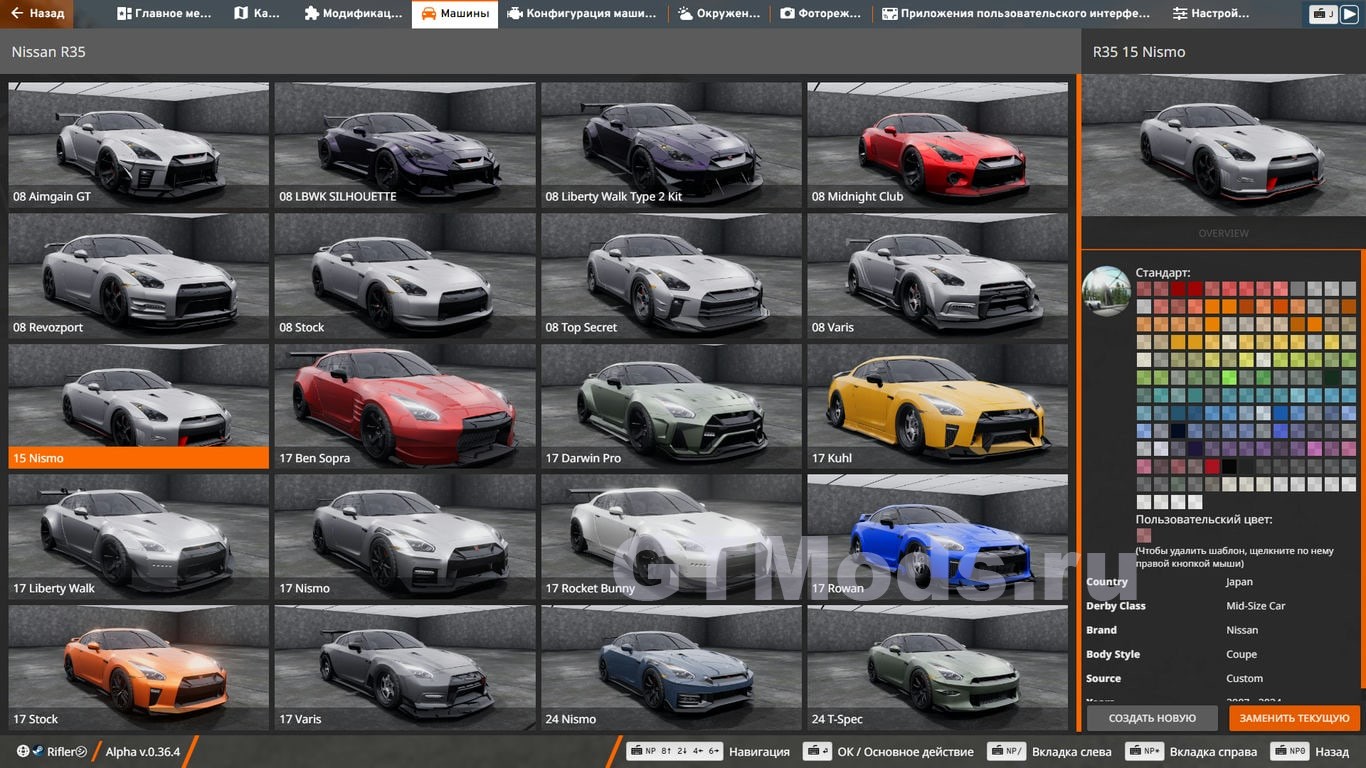The height and width of the screenshot is (768, 1366).
Task: Click the Навигация key hint
Action: pos(708,751)
